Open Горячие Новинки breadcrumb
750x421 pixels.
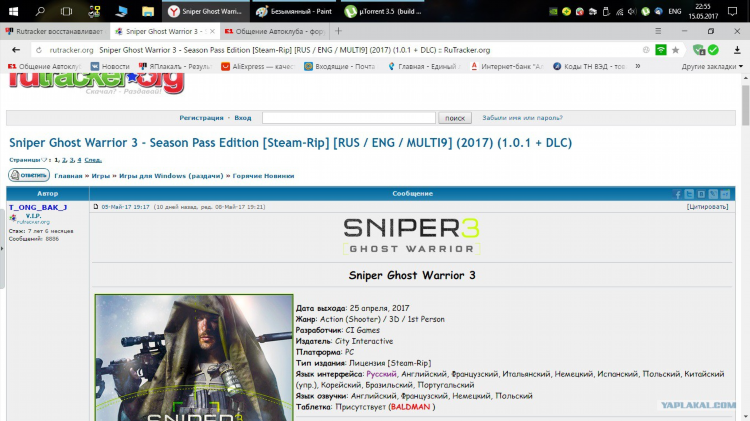coord(263,176)
